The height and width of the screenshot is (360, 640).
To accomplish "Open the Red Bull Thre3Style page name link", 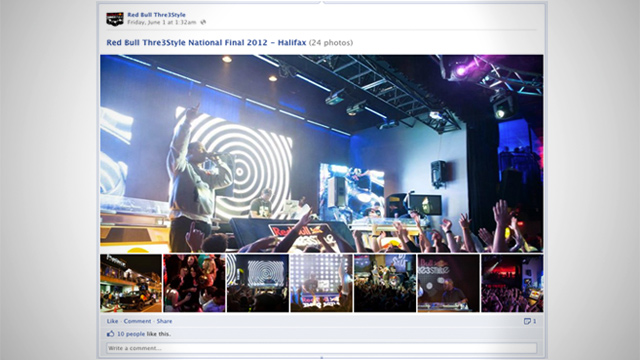I will (x=156, y=15).
